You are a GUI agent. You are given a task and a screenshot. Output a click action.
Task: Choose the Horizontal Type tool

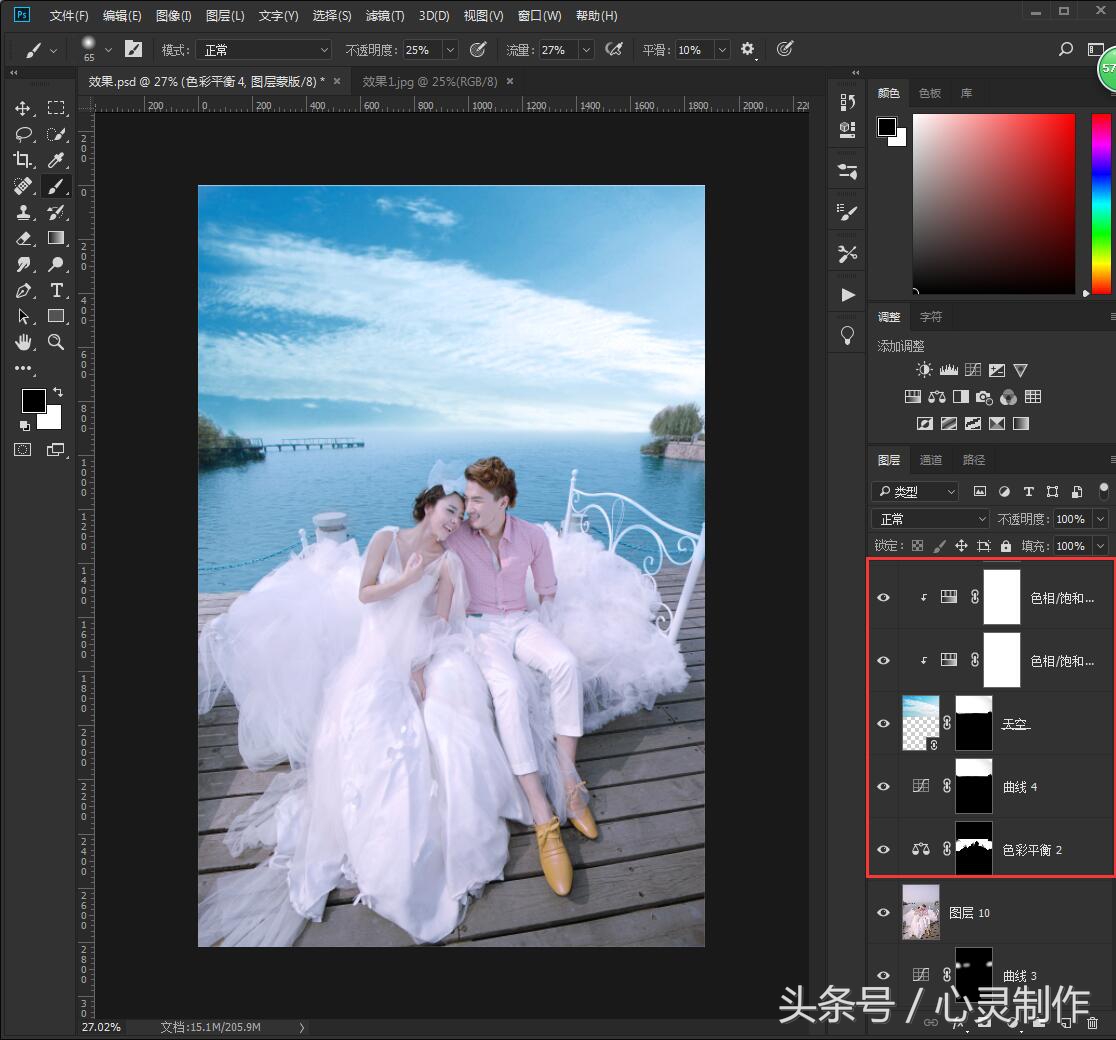tap(56, 290)
